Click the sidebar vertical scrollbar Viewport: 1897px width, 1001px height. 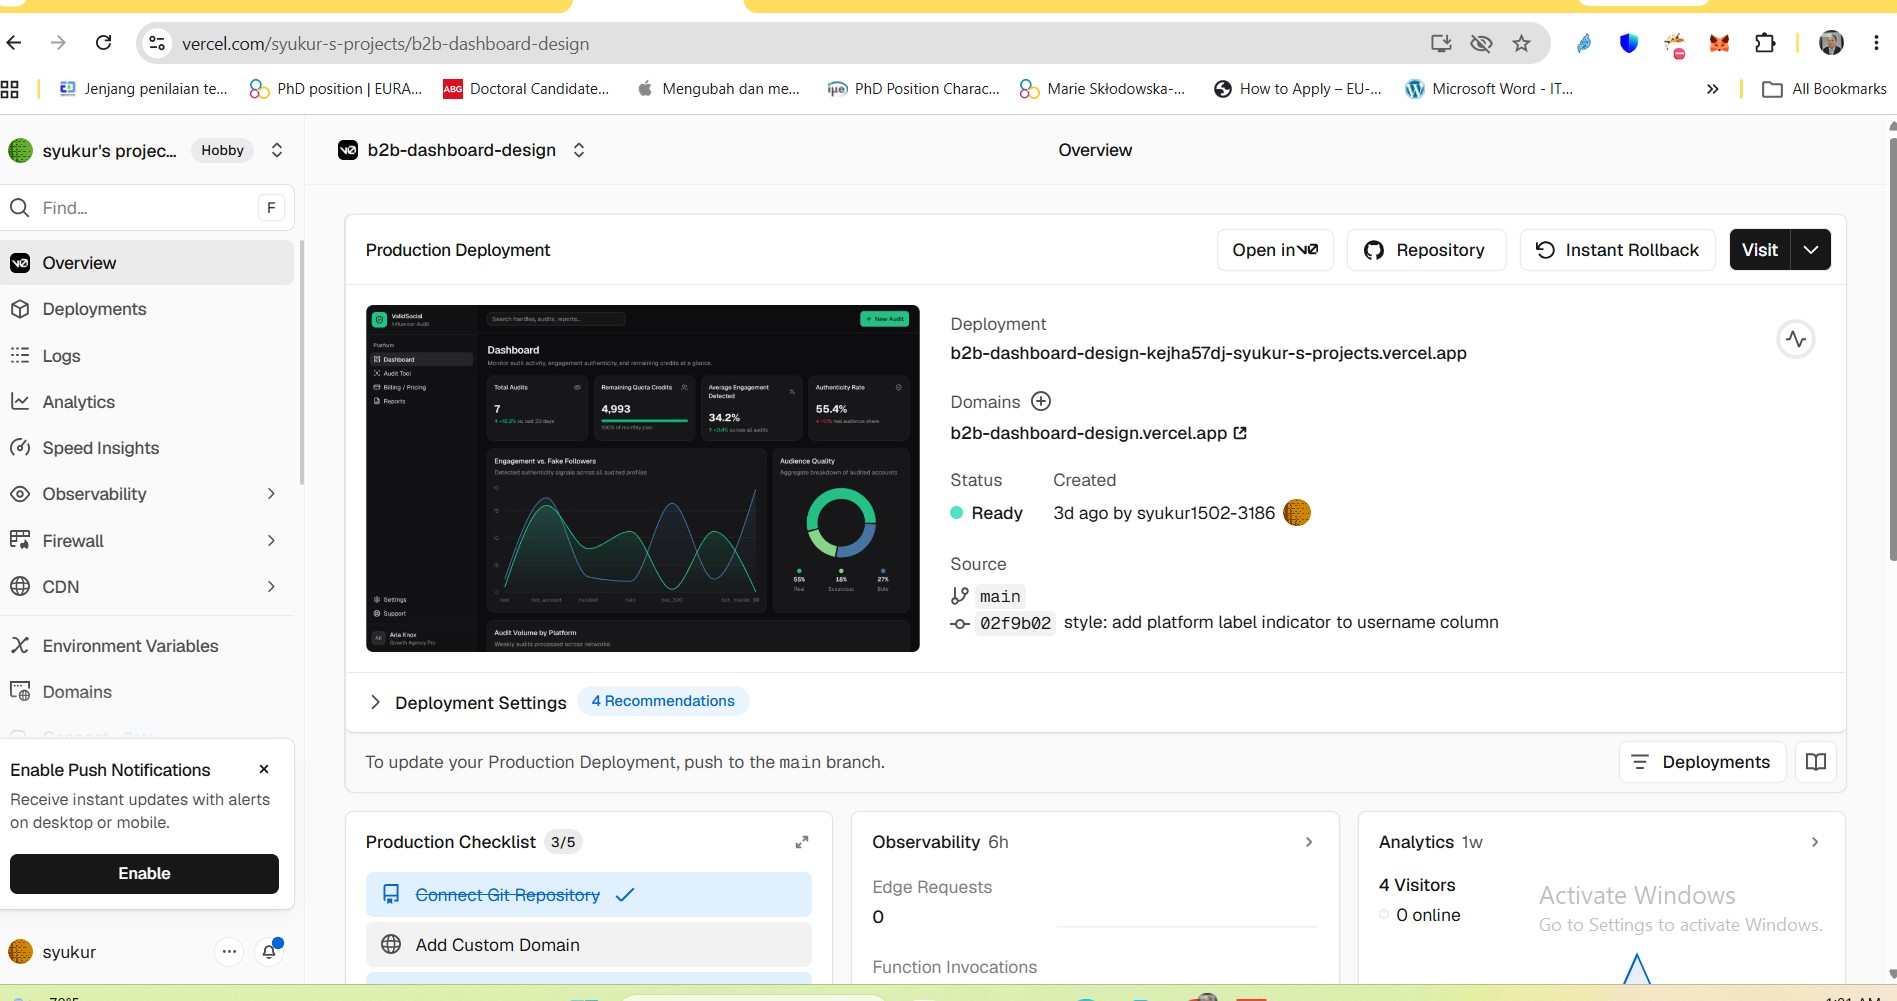tap(301, 362)
